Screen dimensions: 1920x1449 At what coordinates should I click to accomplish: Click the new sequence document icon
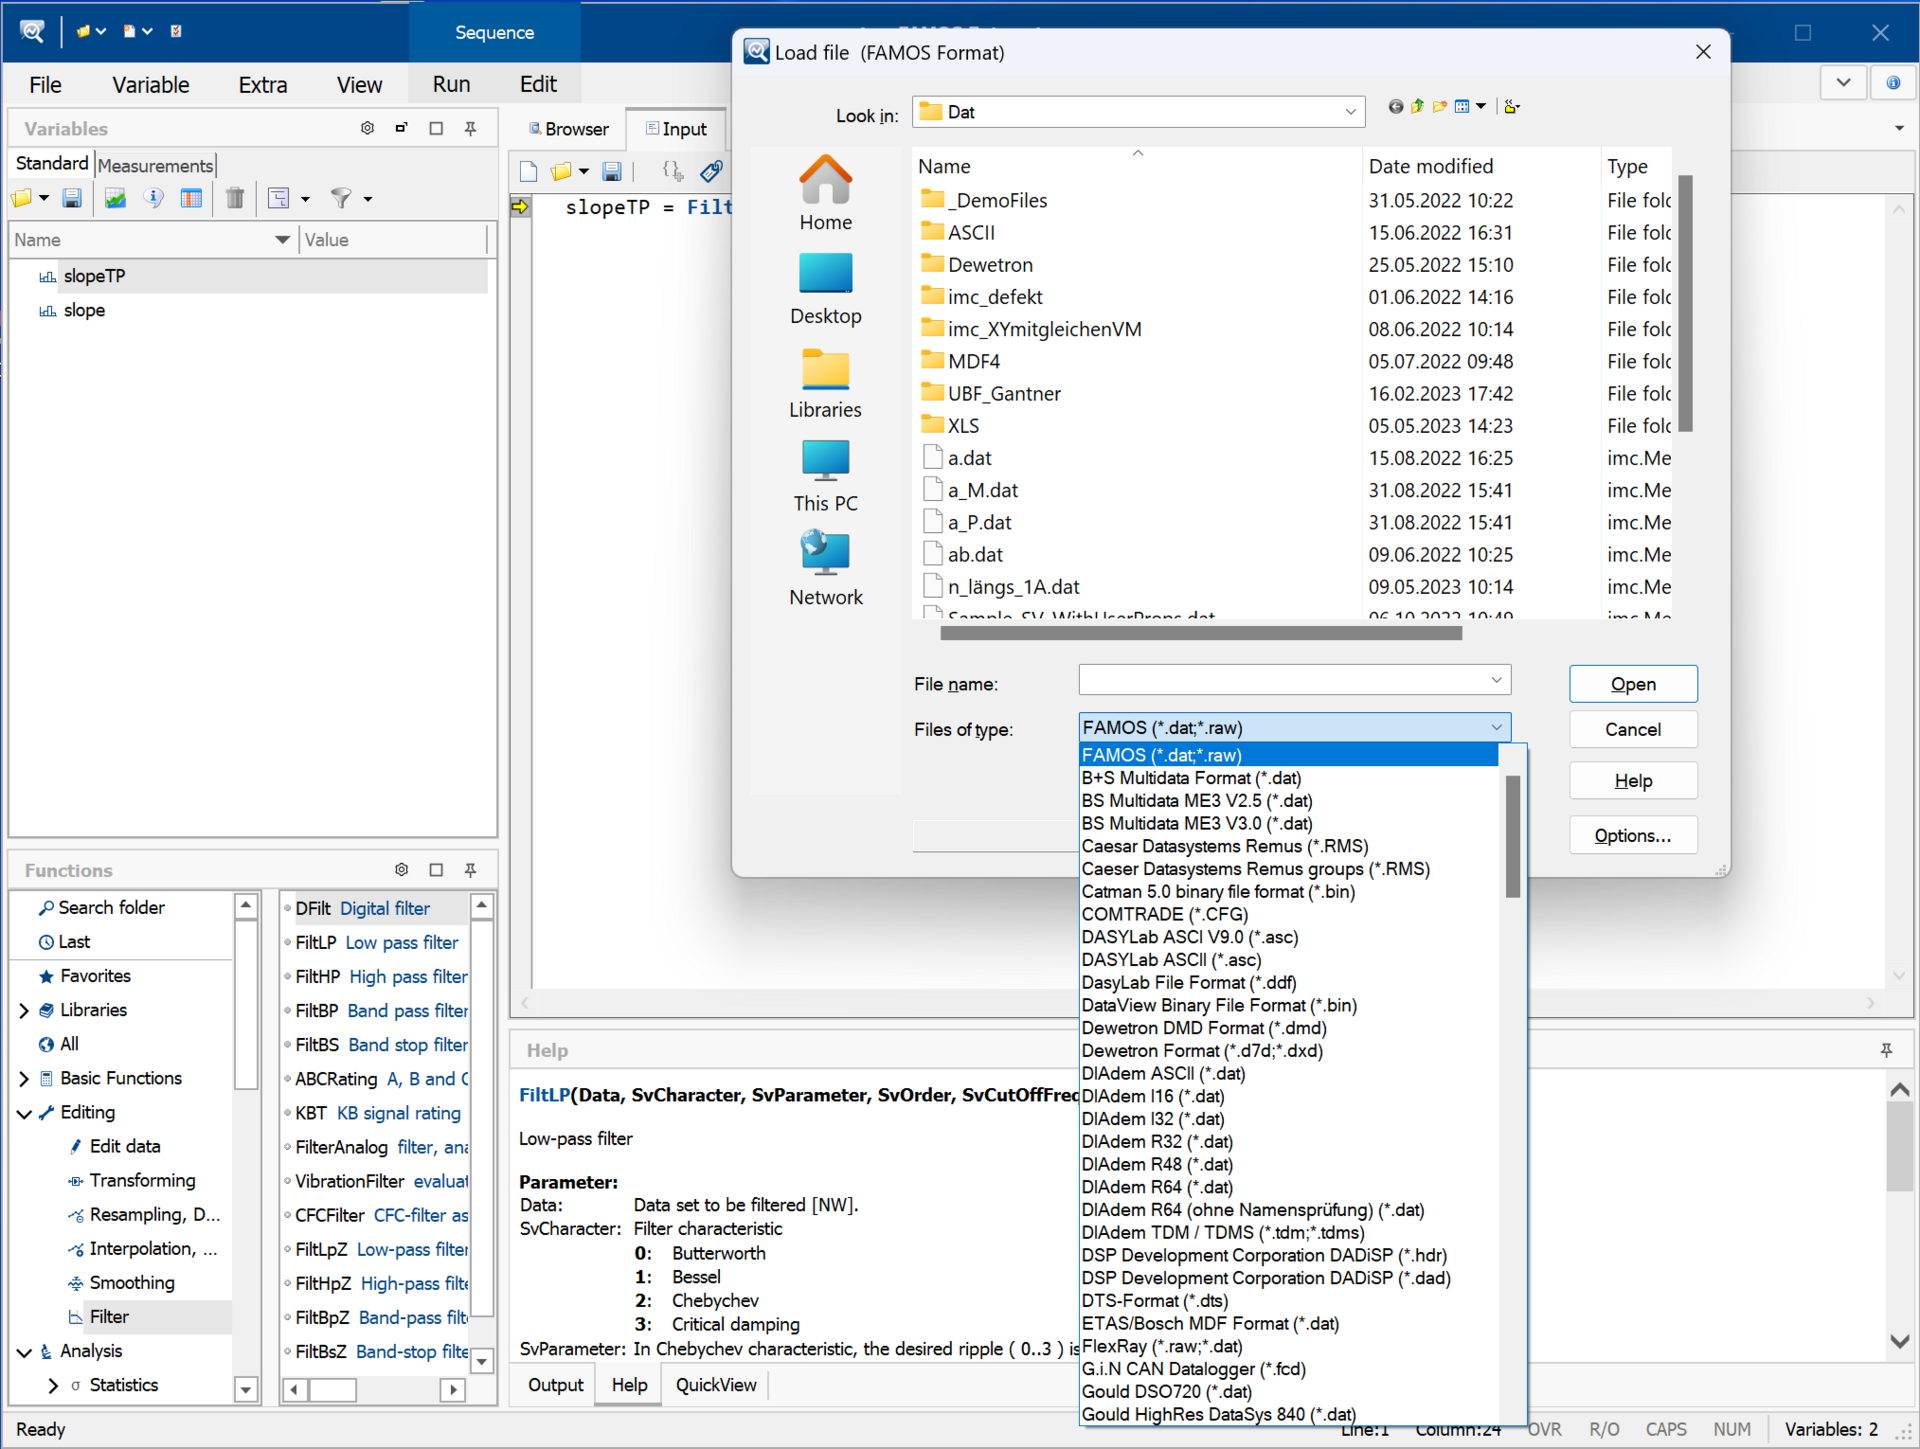[528, 172]
